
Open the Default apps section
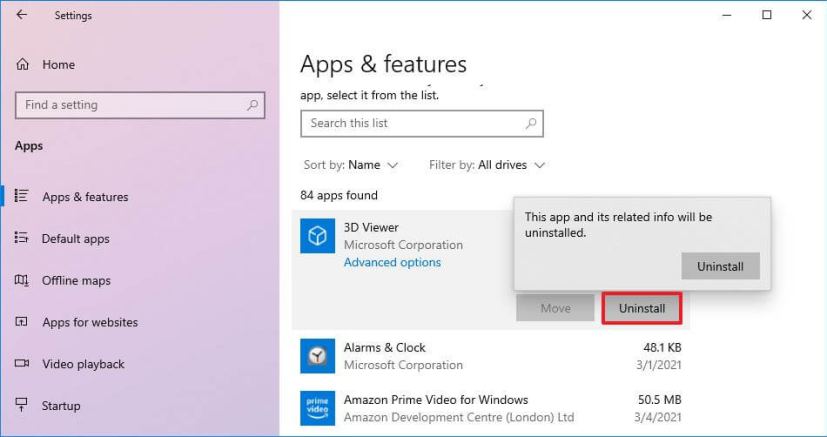coord(75,239)
